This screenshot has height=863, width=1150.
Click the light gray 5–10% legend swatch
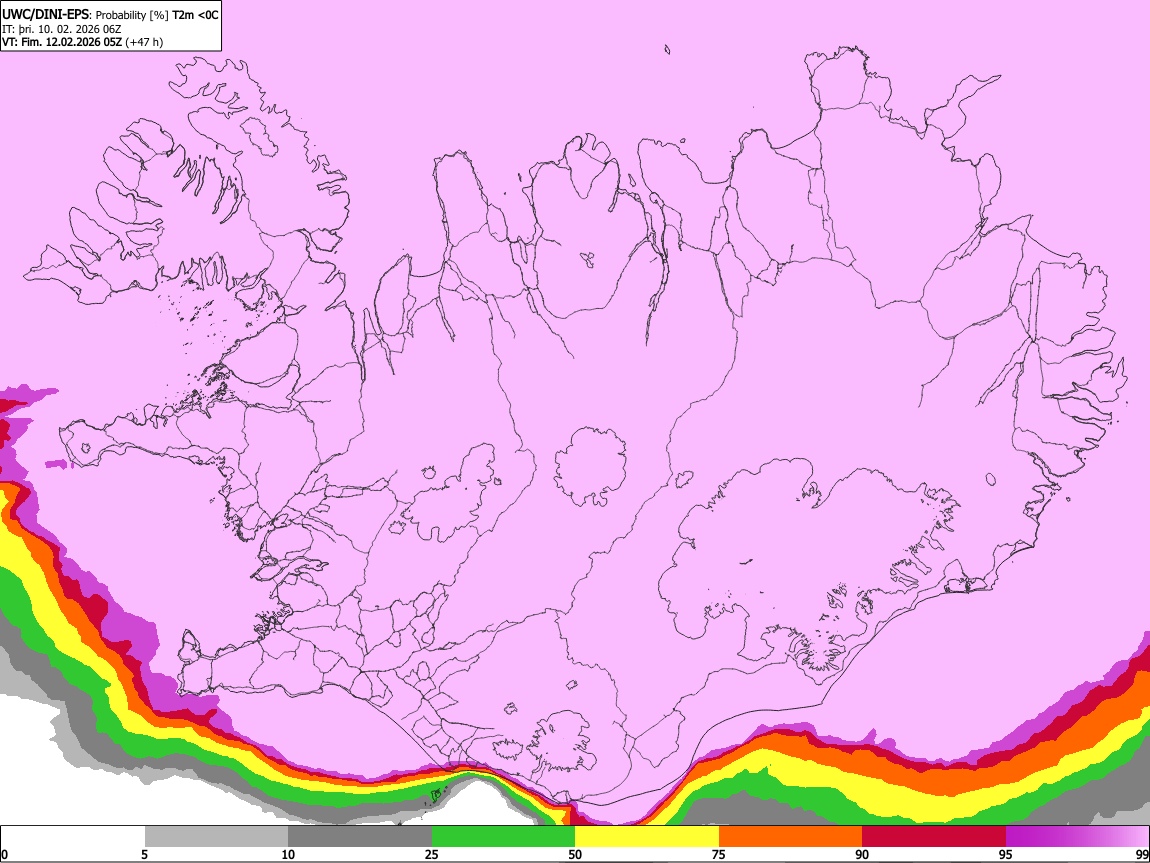(216, 837)
